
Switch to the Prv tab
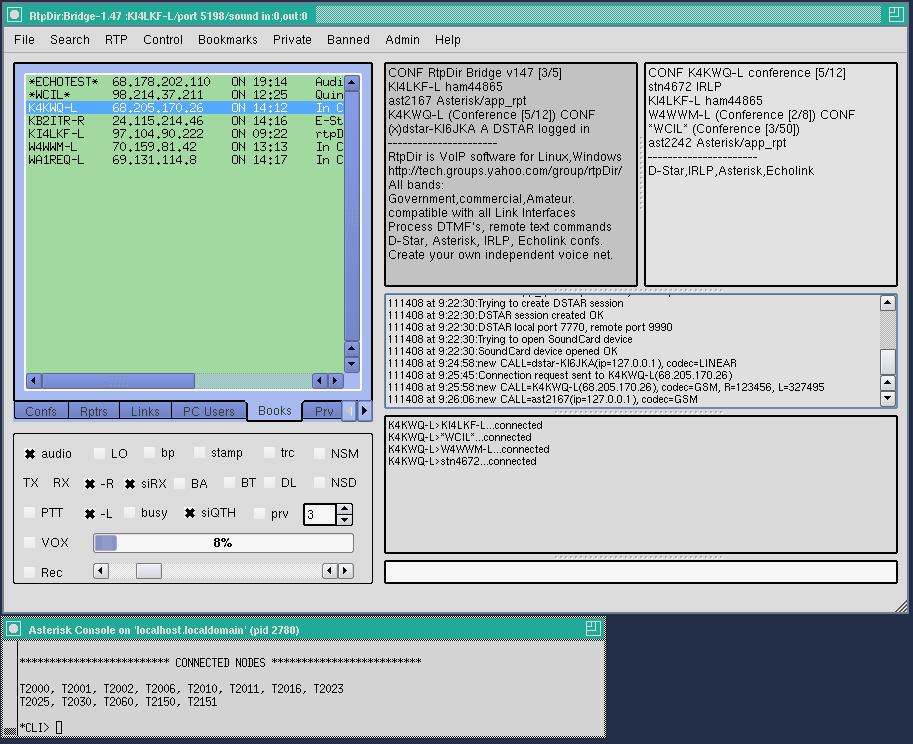click(324, 411)
